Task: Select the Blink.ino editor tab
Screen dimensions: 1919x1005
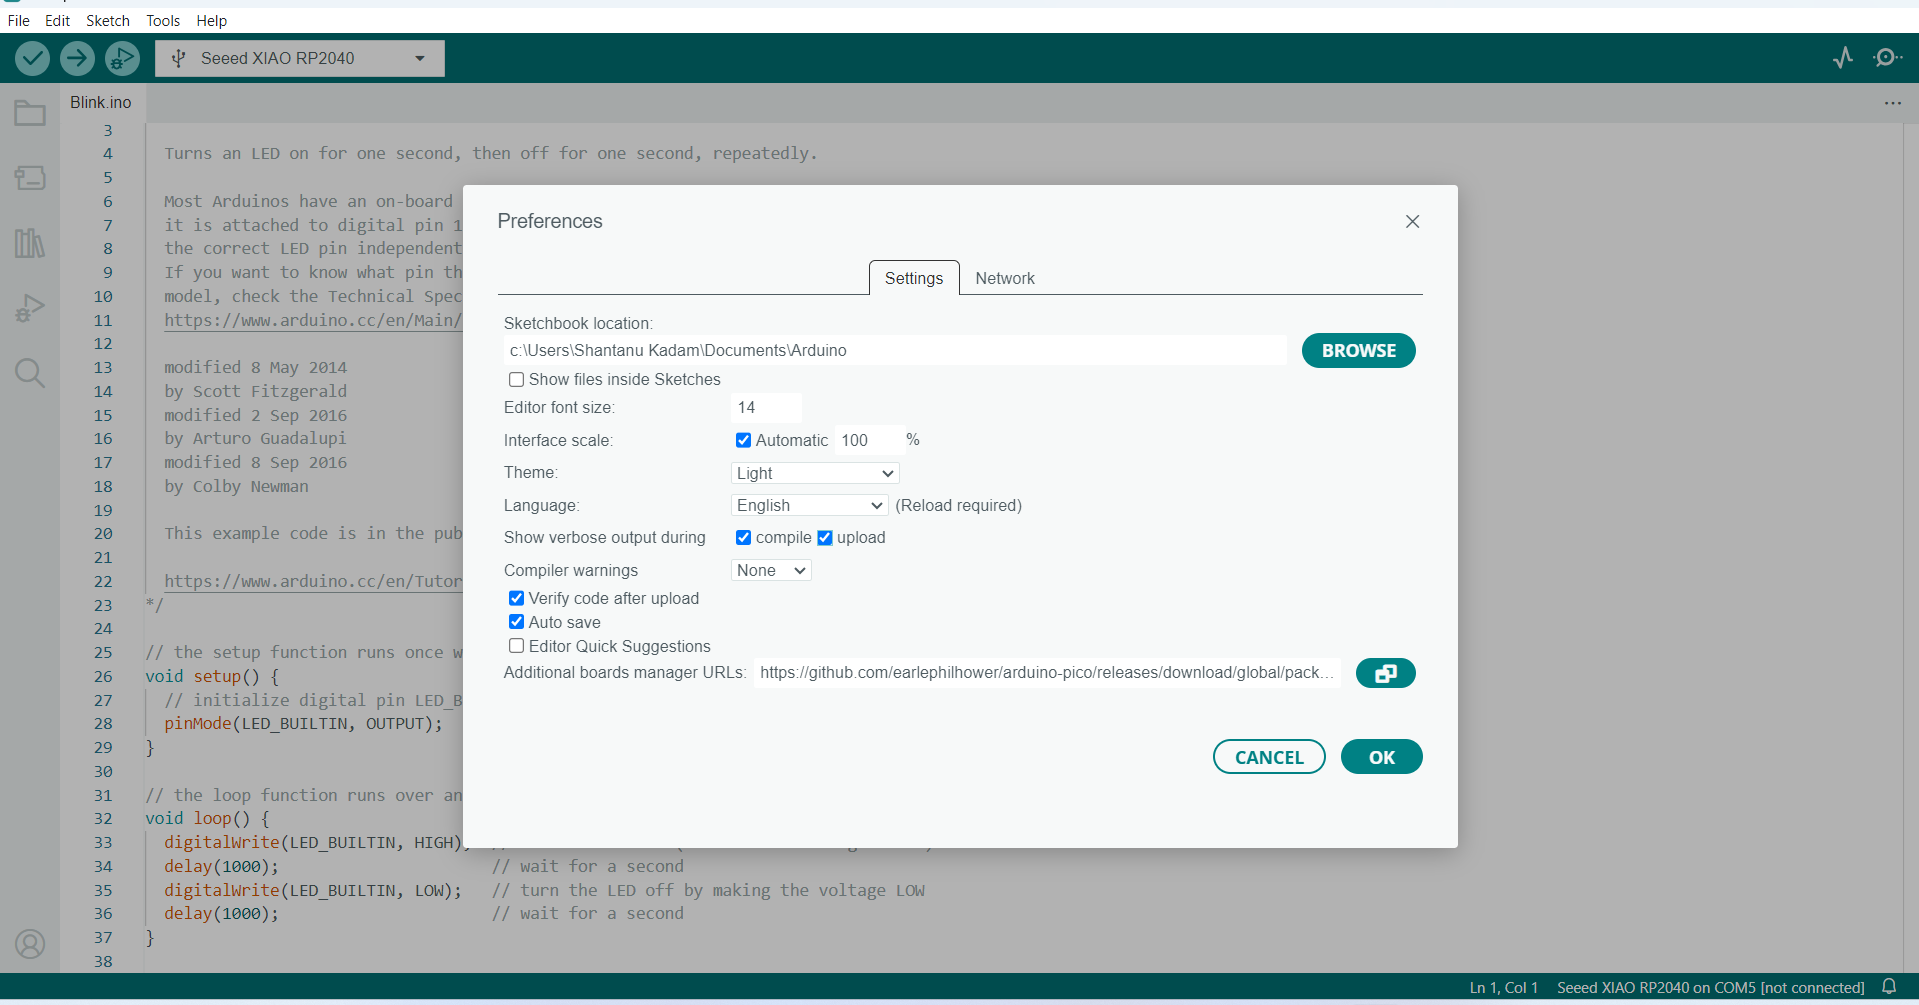Action: point(101,102)
